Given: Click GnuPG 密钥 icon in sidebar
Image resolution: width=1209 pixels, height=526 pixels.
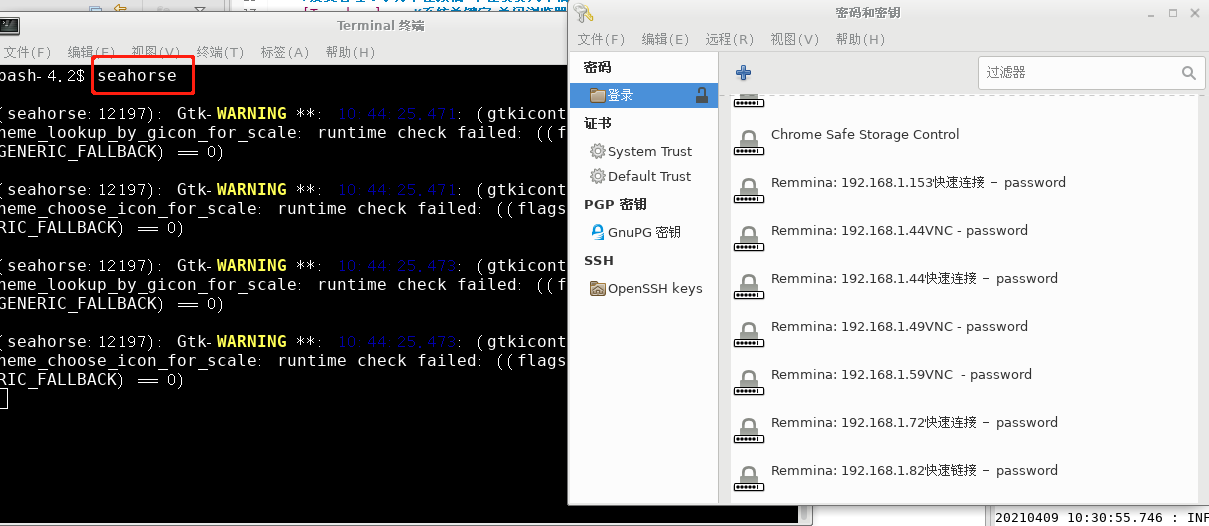Looking at the screenshot, I should [598, 232].
